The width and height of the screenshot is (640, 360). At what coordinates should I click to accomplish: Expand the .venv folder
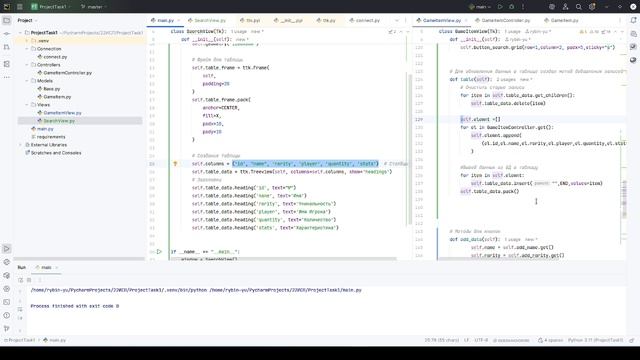point(27,41)
